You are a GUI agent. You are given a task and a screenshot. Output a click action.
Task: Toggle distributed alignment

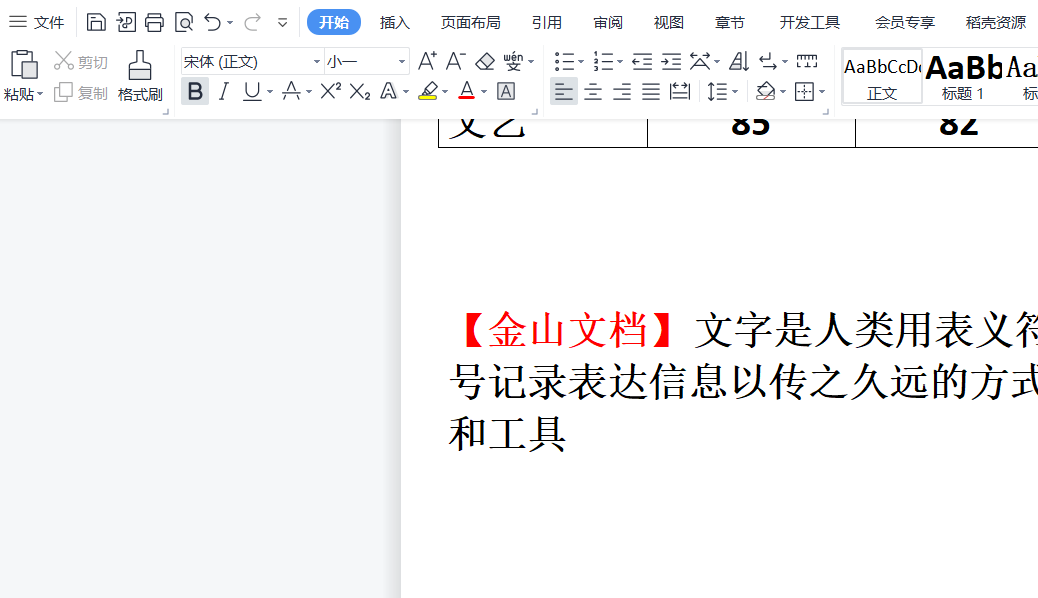680,91
